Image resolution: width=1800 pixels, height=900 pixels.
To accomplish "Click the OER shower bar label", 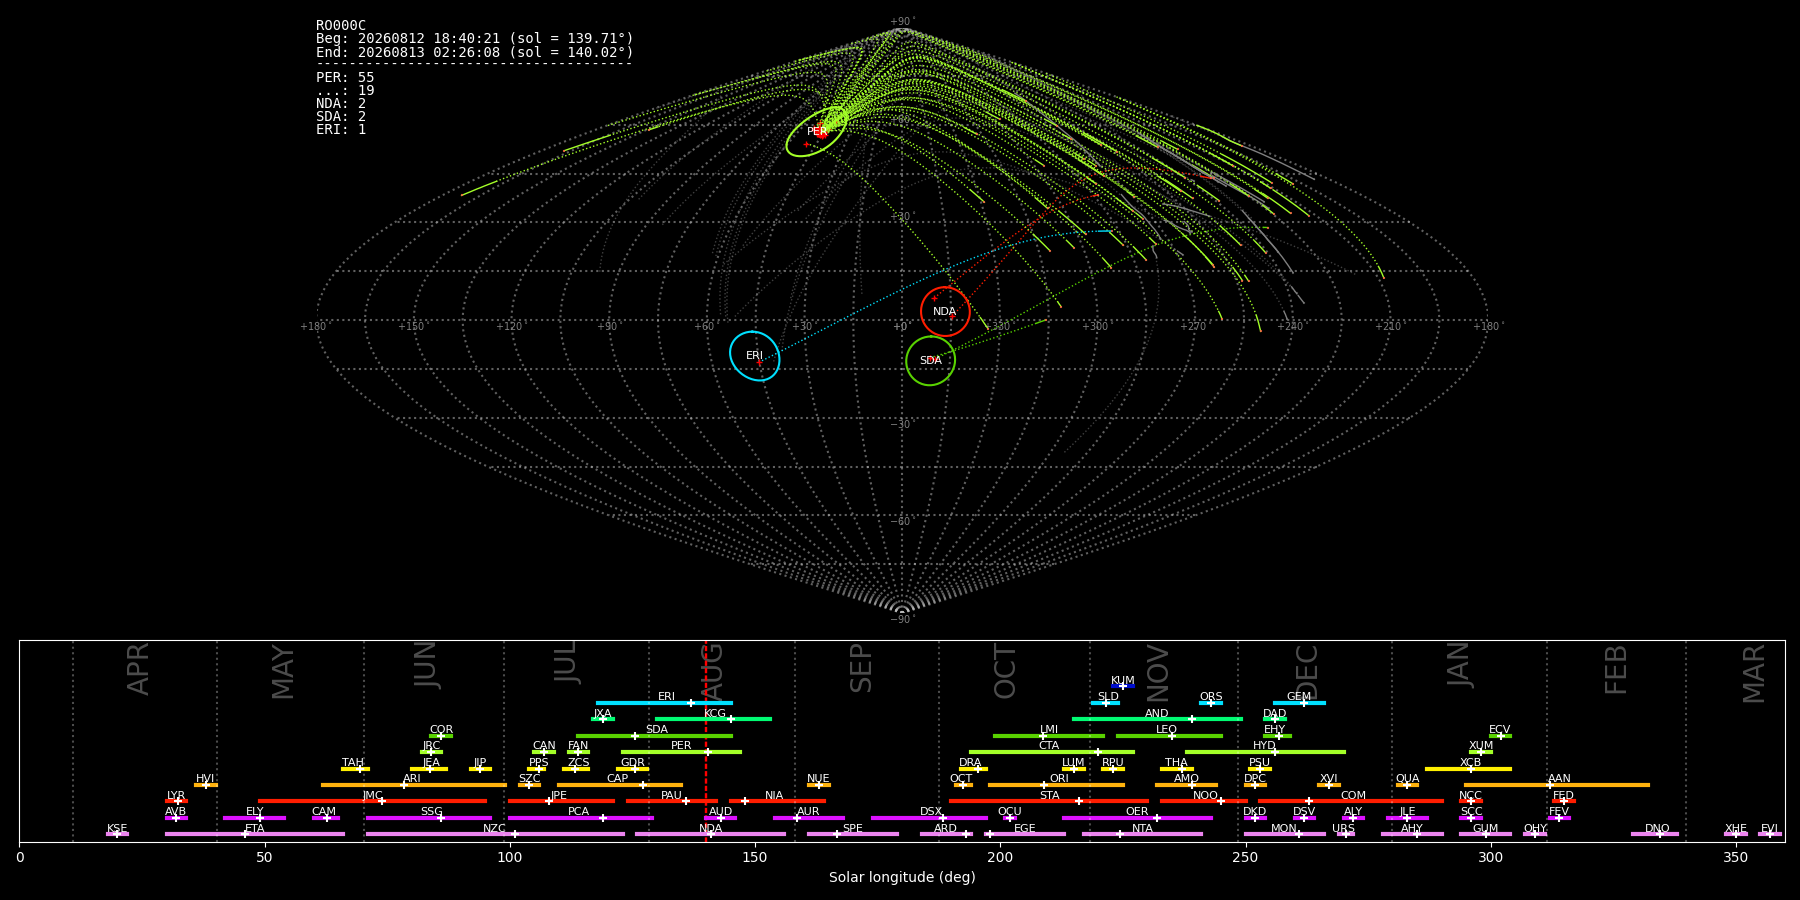I will [x=1137, y=812].
